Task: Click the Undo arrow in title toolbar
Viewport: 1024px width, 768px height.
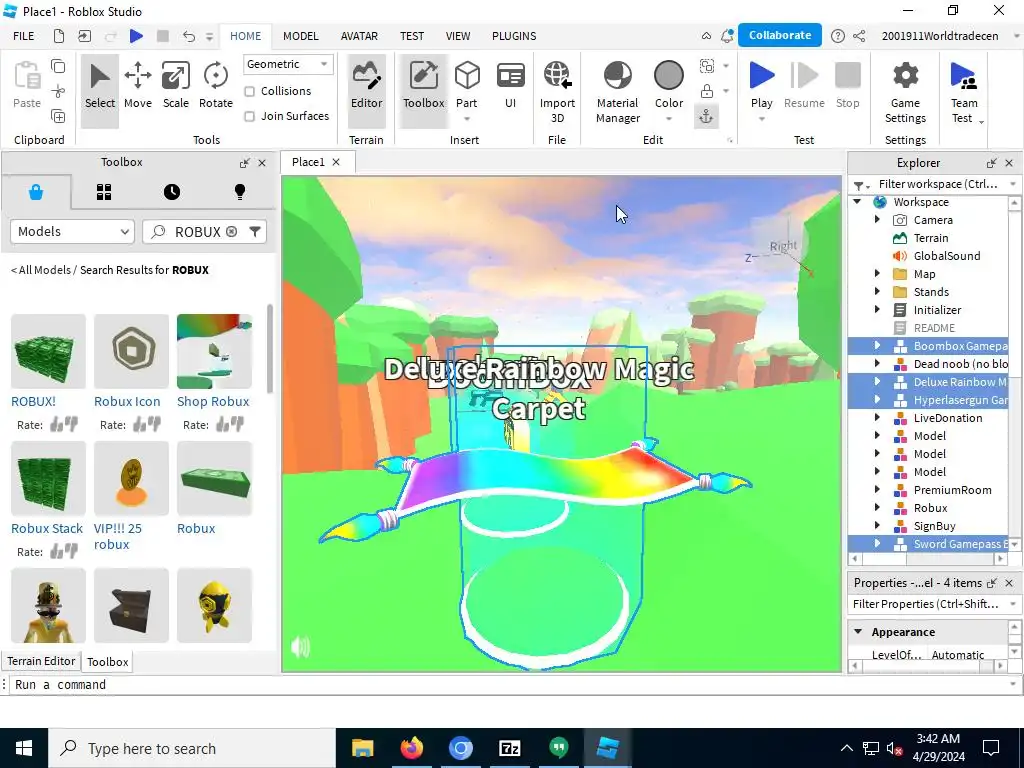Action: tap(188, 36)
